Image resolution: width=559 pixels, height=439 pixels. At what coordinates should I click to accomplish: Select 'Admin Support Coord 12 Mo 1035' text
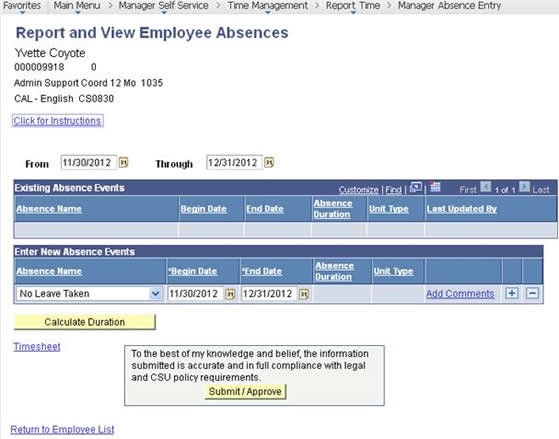pyautogui.click(x=88, y=83)
